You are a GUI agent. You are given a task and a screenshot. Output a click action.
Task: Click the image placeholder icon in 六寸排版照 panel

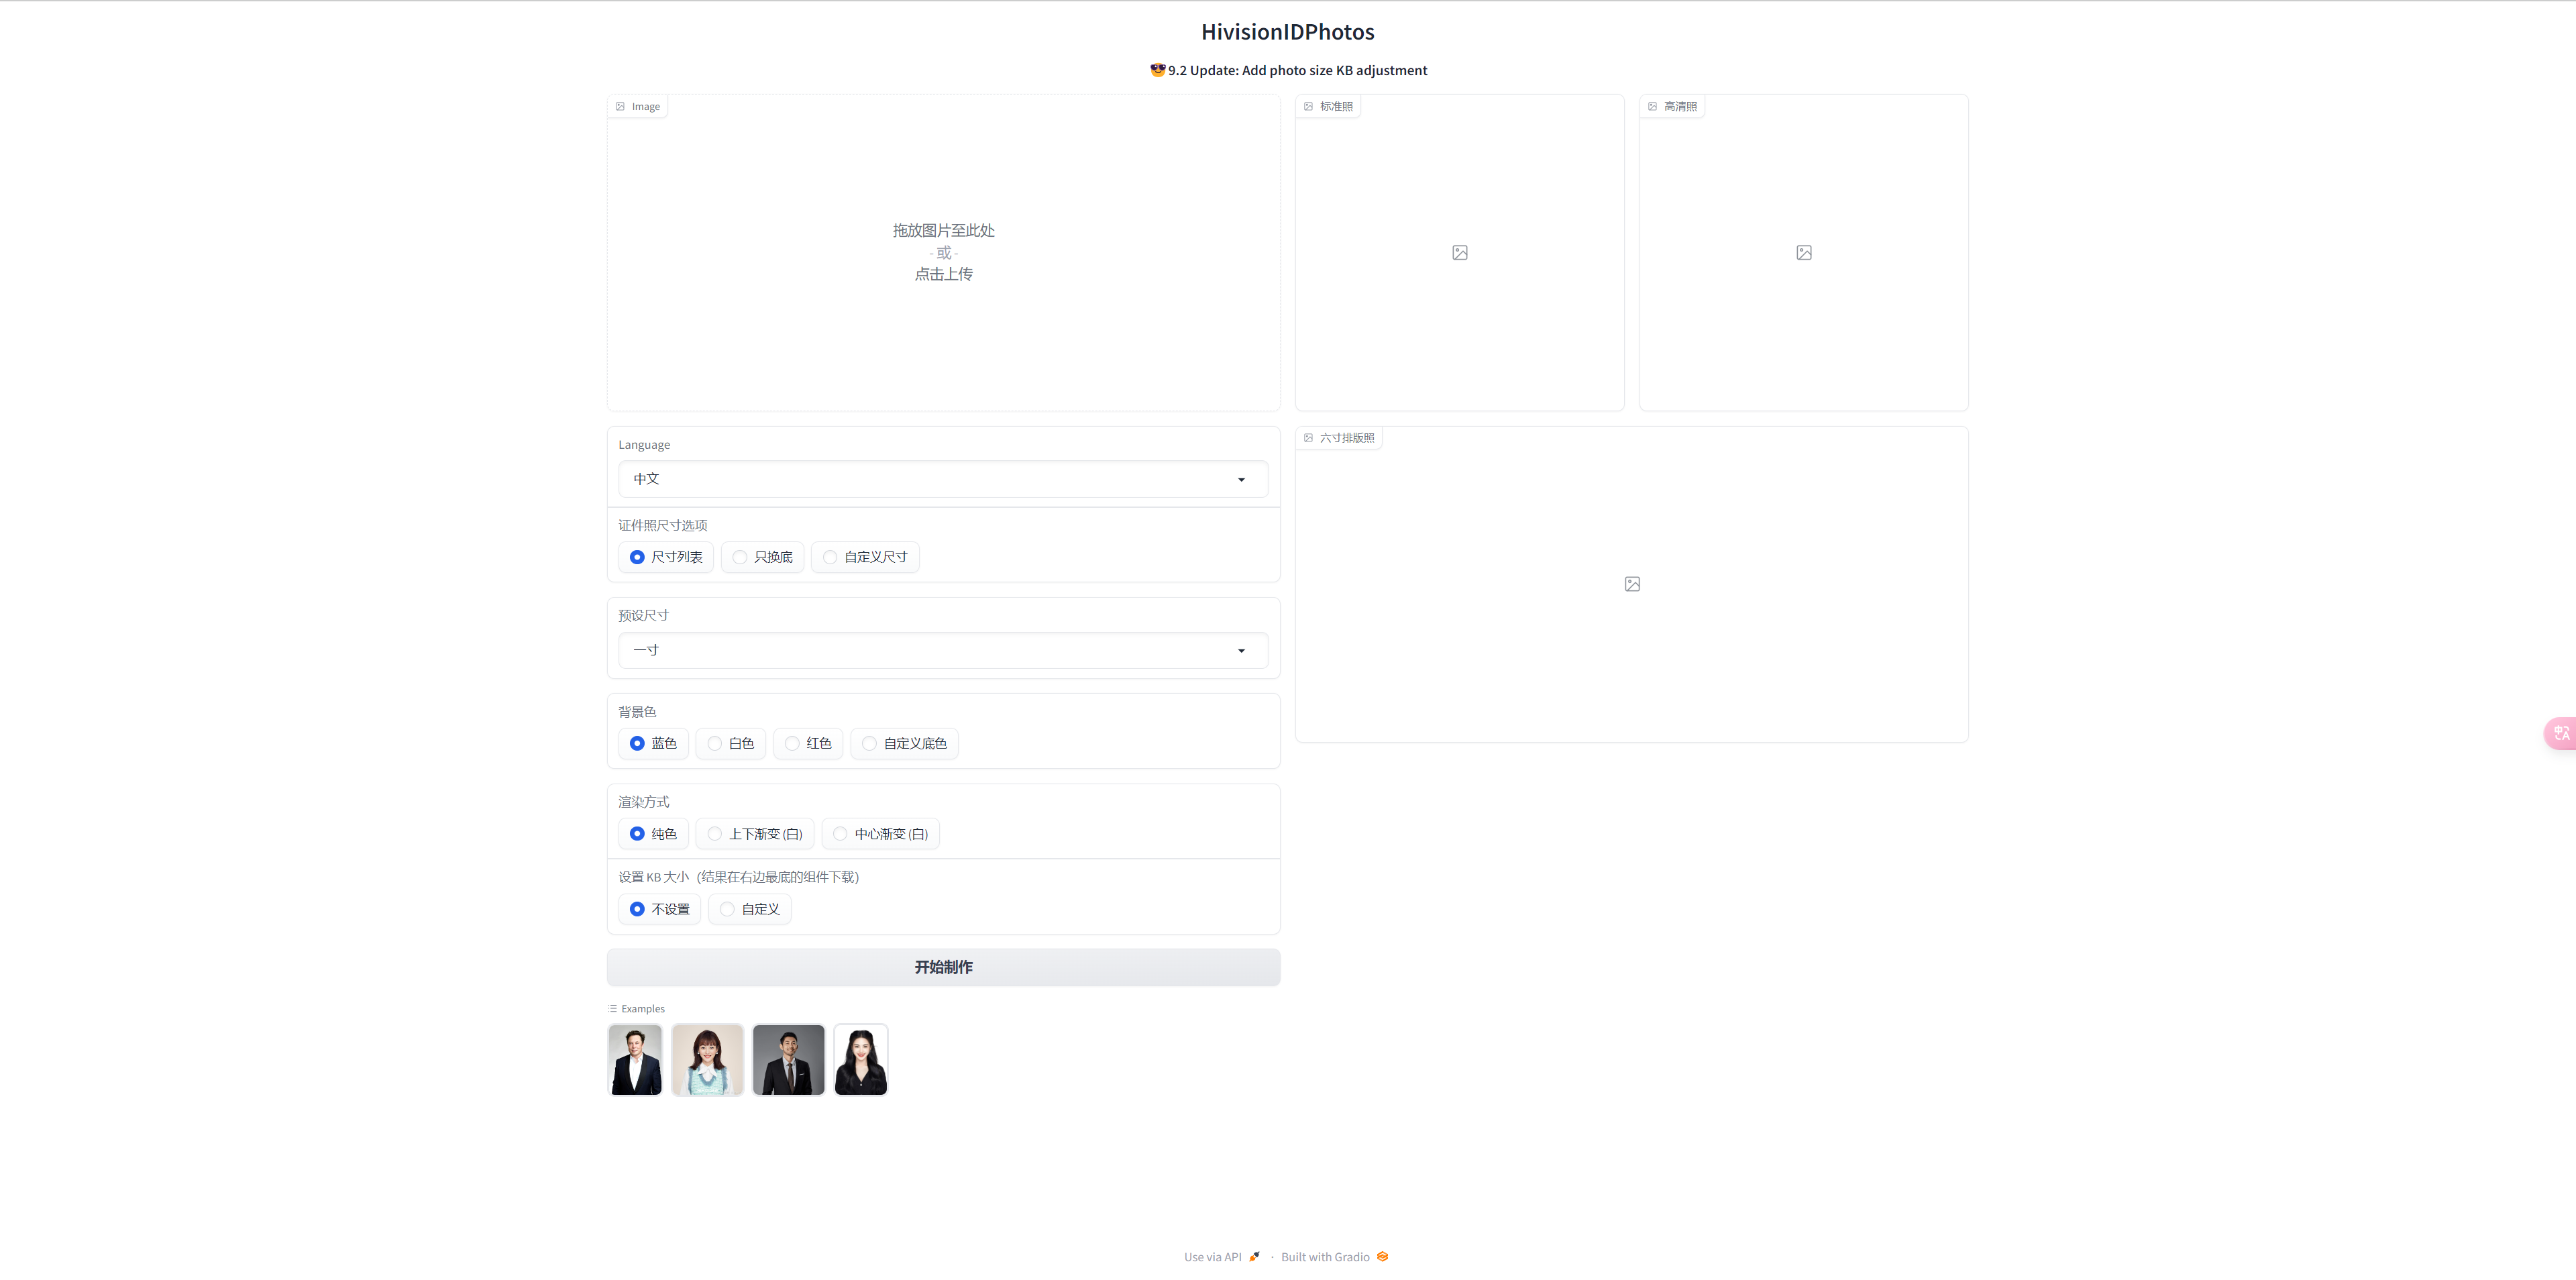click(1631, 584)
